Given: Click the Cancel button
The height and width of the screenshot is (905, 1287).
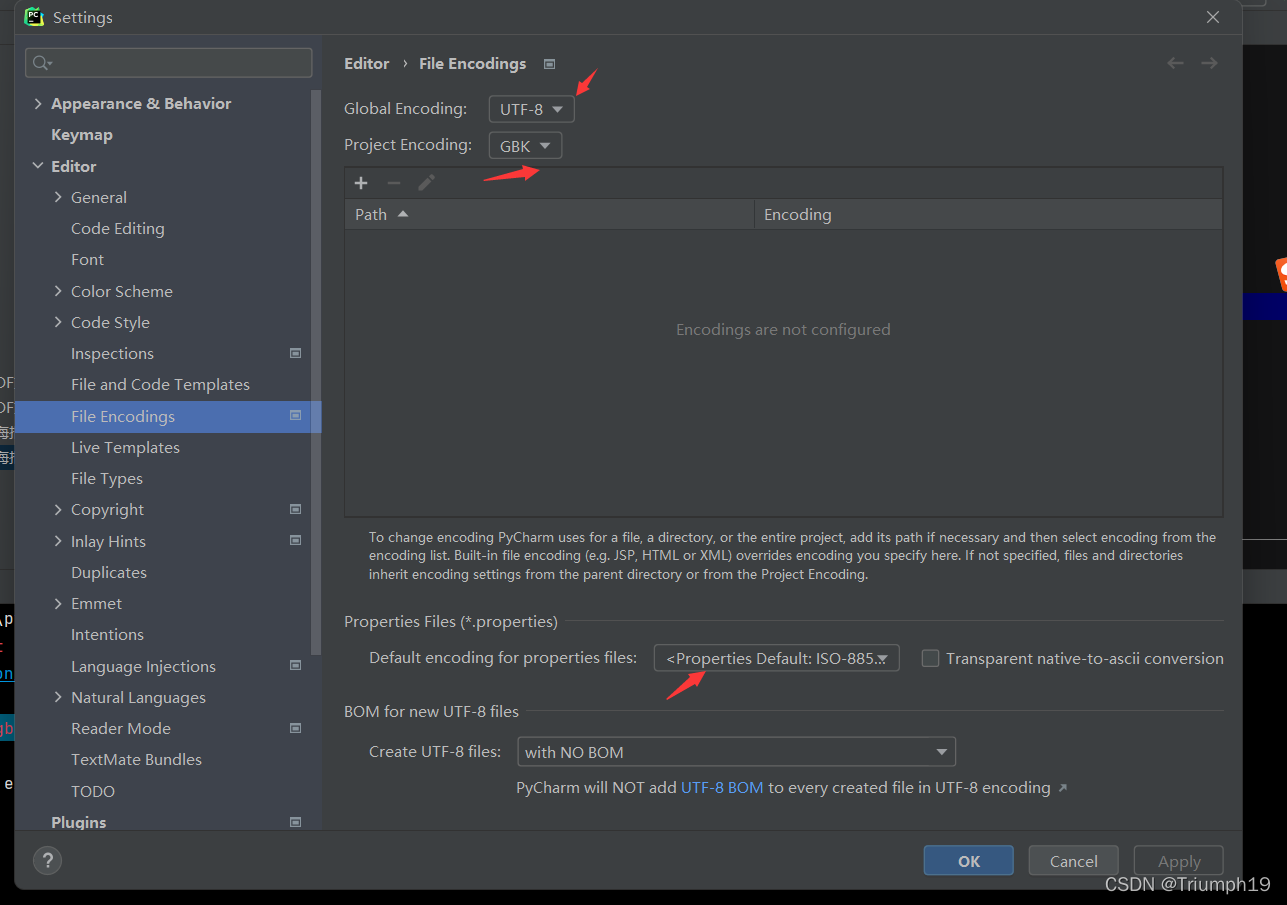Looking at the screenshot, I should [x=1074, y=861].
